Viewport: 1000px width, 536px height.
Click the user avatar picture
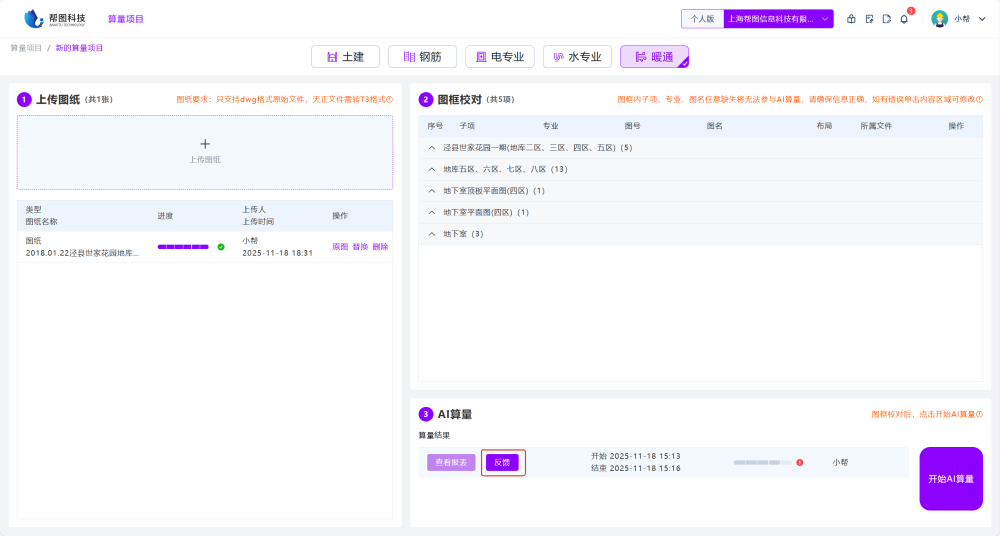[939, 19]
